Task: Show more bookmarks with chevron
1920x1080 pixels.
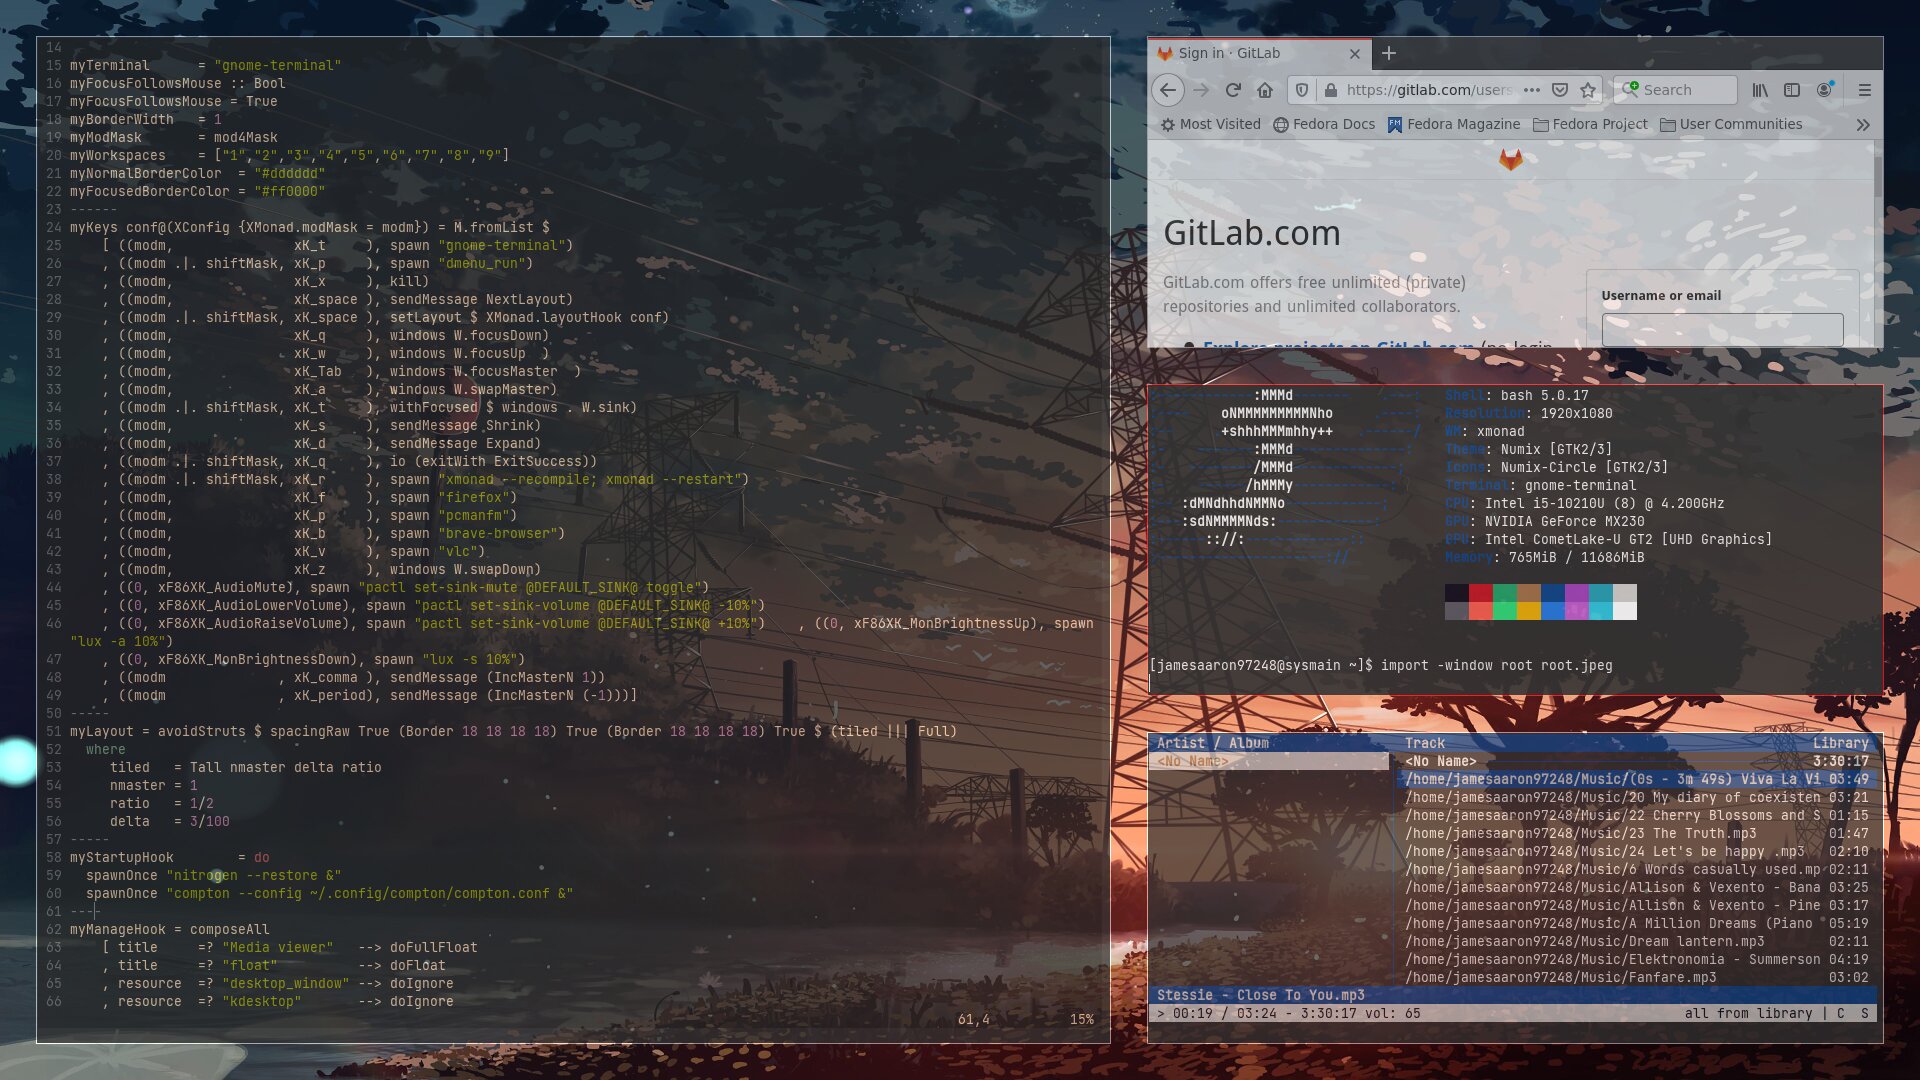Action: coord(1862,125)
